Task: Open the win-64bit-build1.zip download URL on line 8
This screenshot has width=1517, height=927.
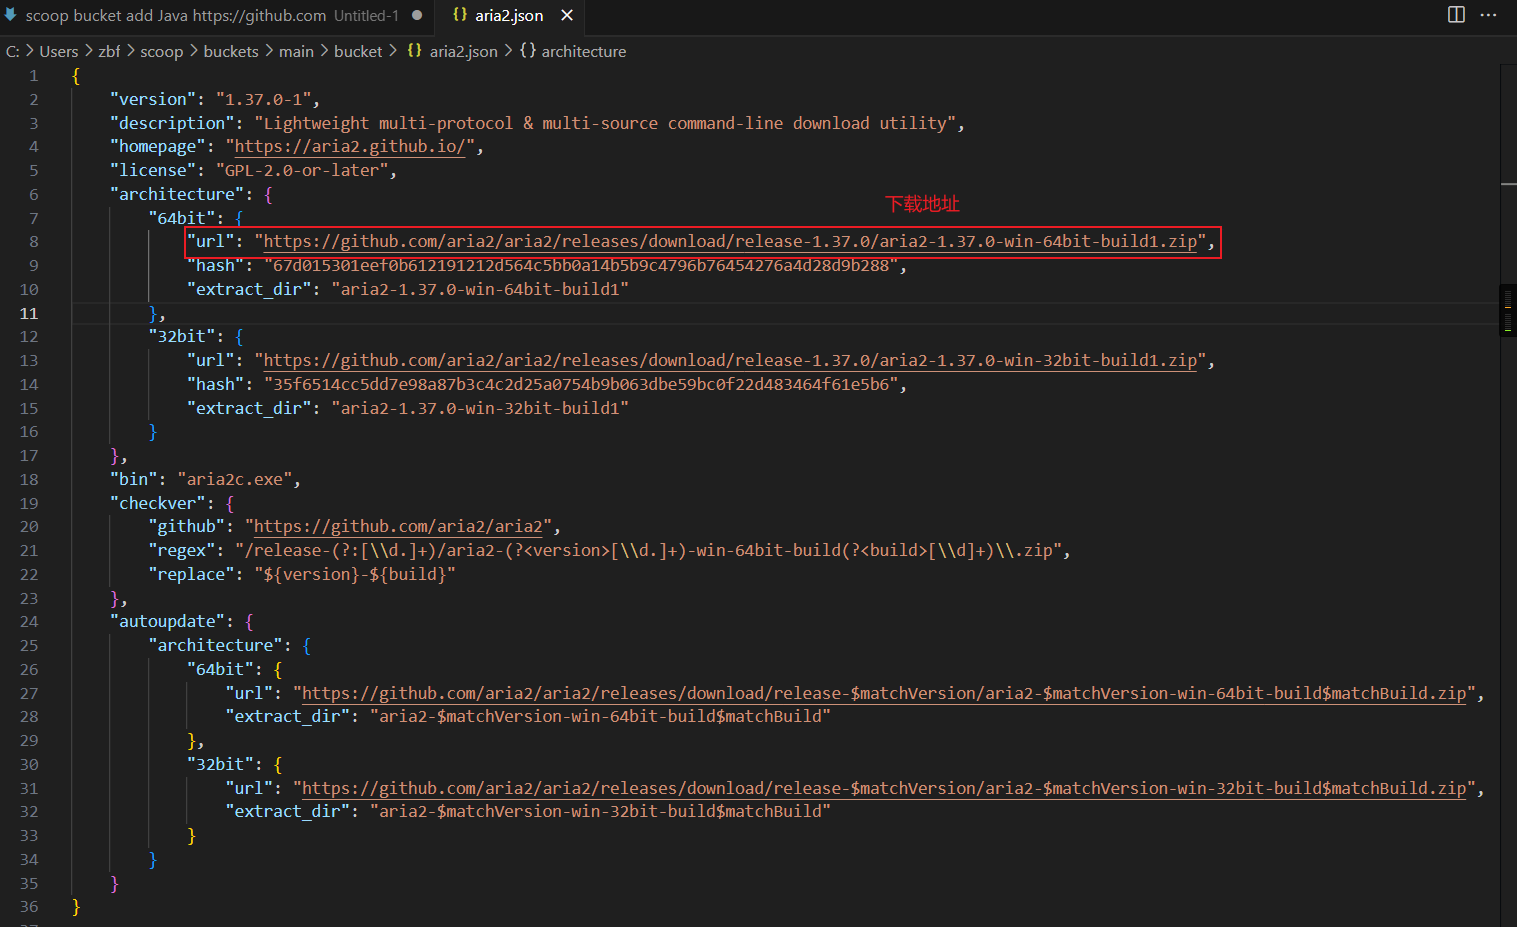Action: (730, 241)
